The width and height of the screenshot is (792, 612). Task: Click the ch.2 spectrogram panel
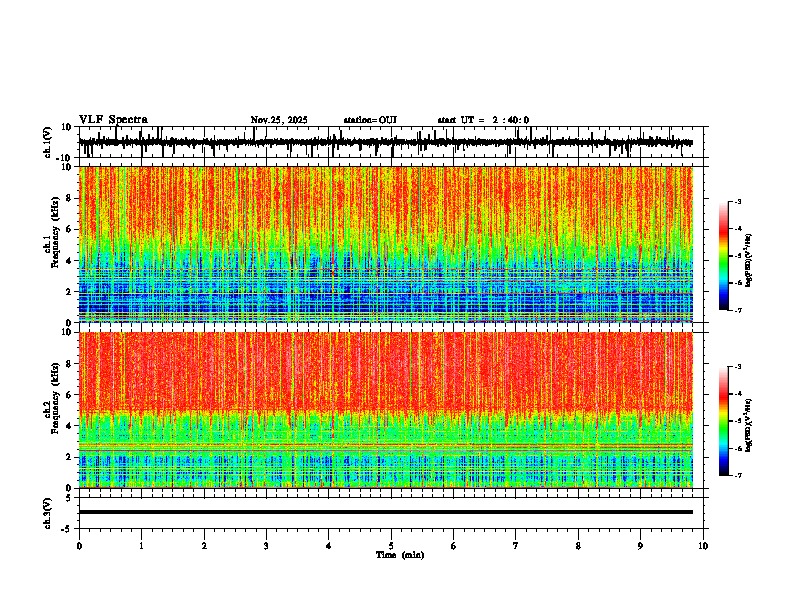(x=386, y=410)
